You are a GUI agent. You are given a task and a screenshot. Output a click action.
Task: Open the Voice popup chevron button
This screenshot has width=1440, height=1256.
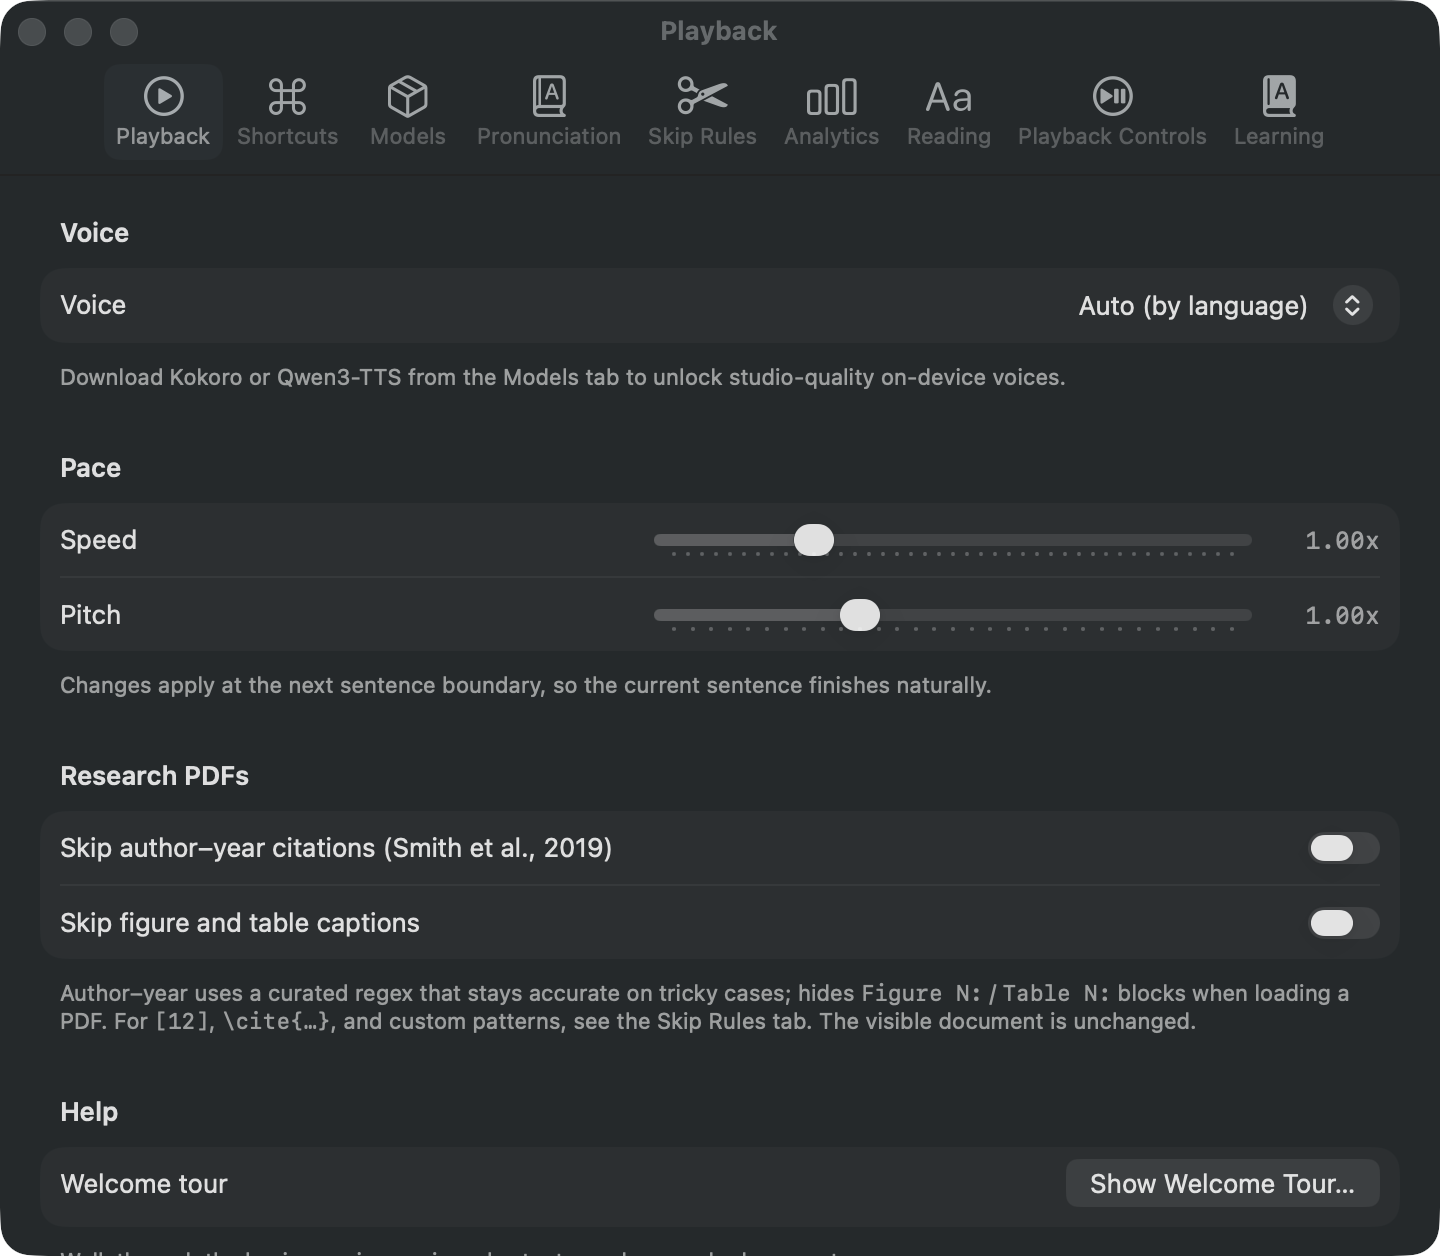pyautogui.click(x=1352, y=305)
